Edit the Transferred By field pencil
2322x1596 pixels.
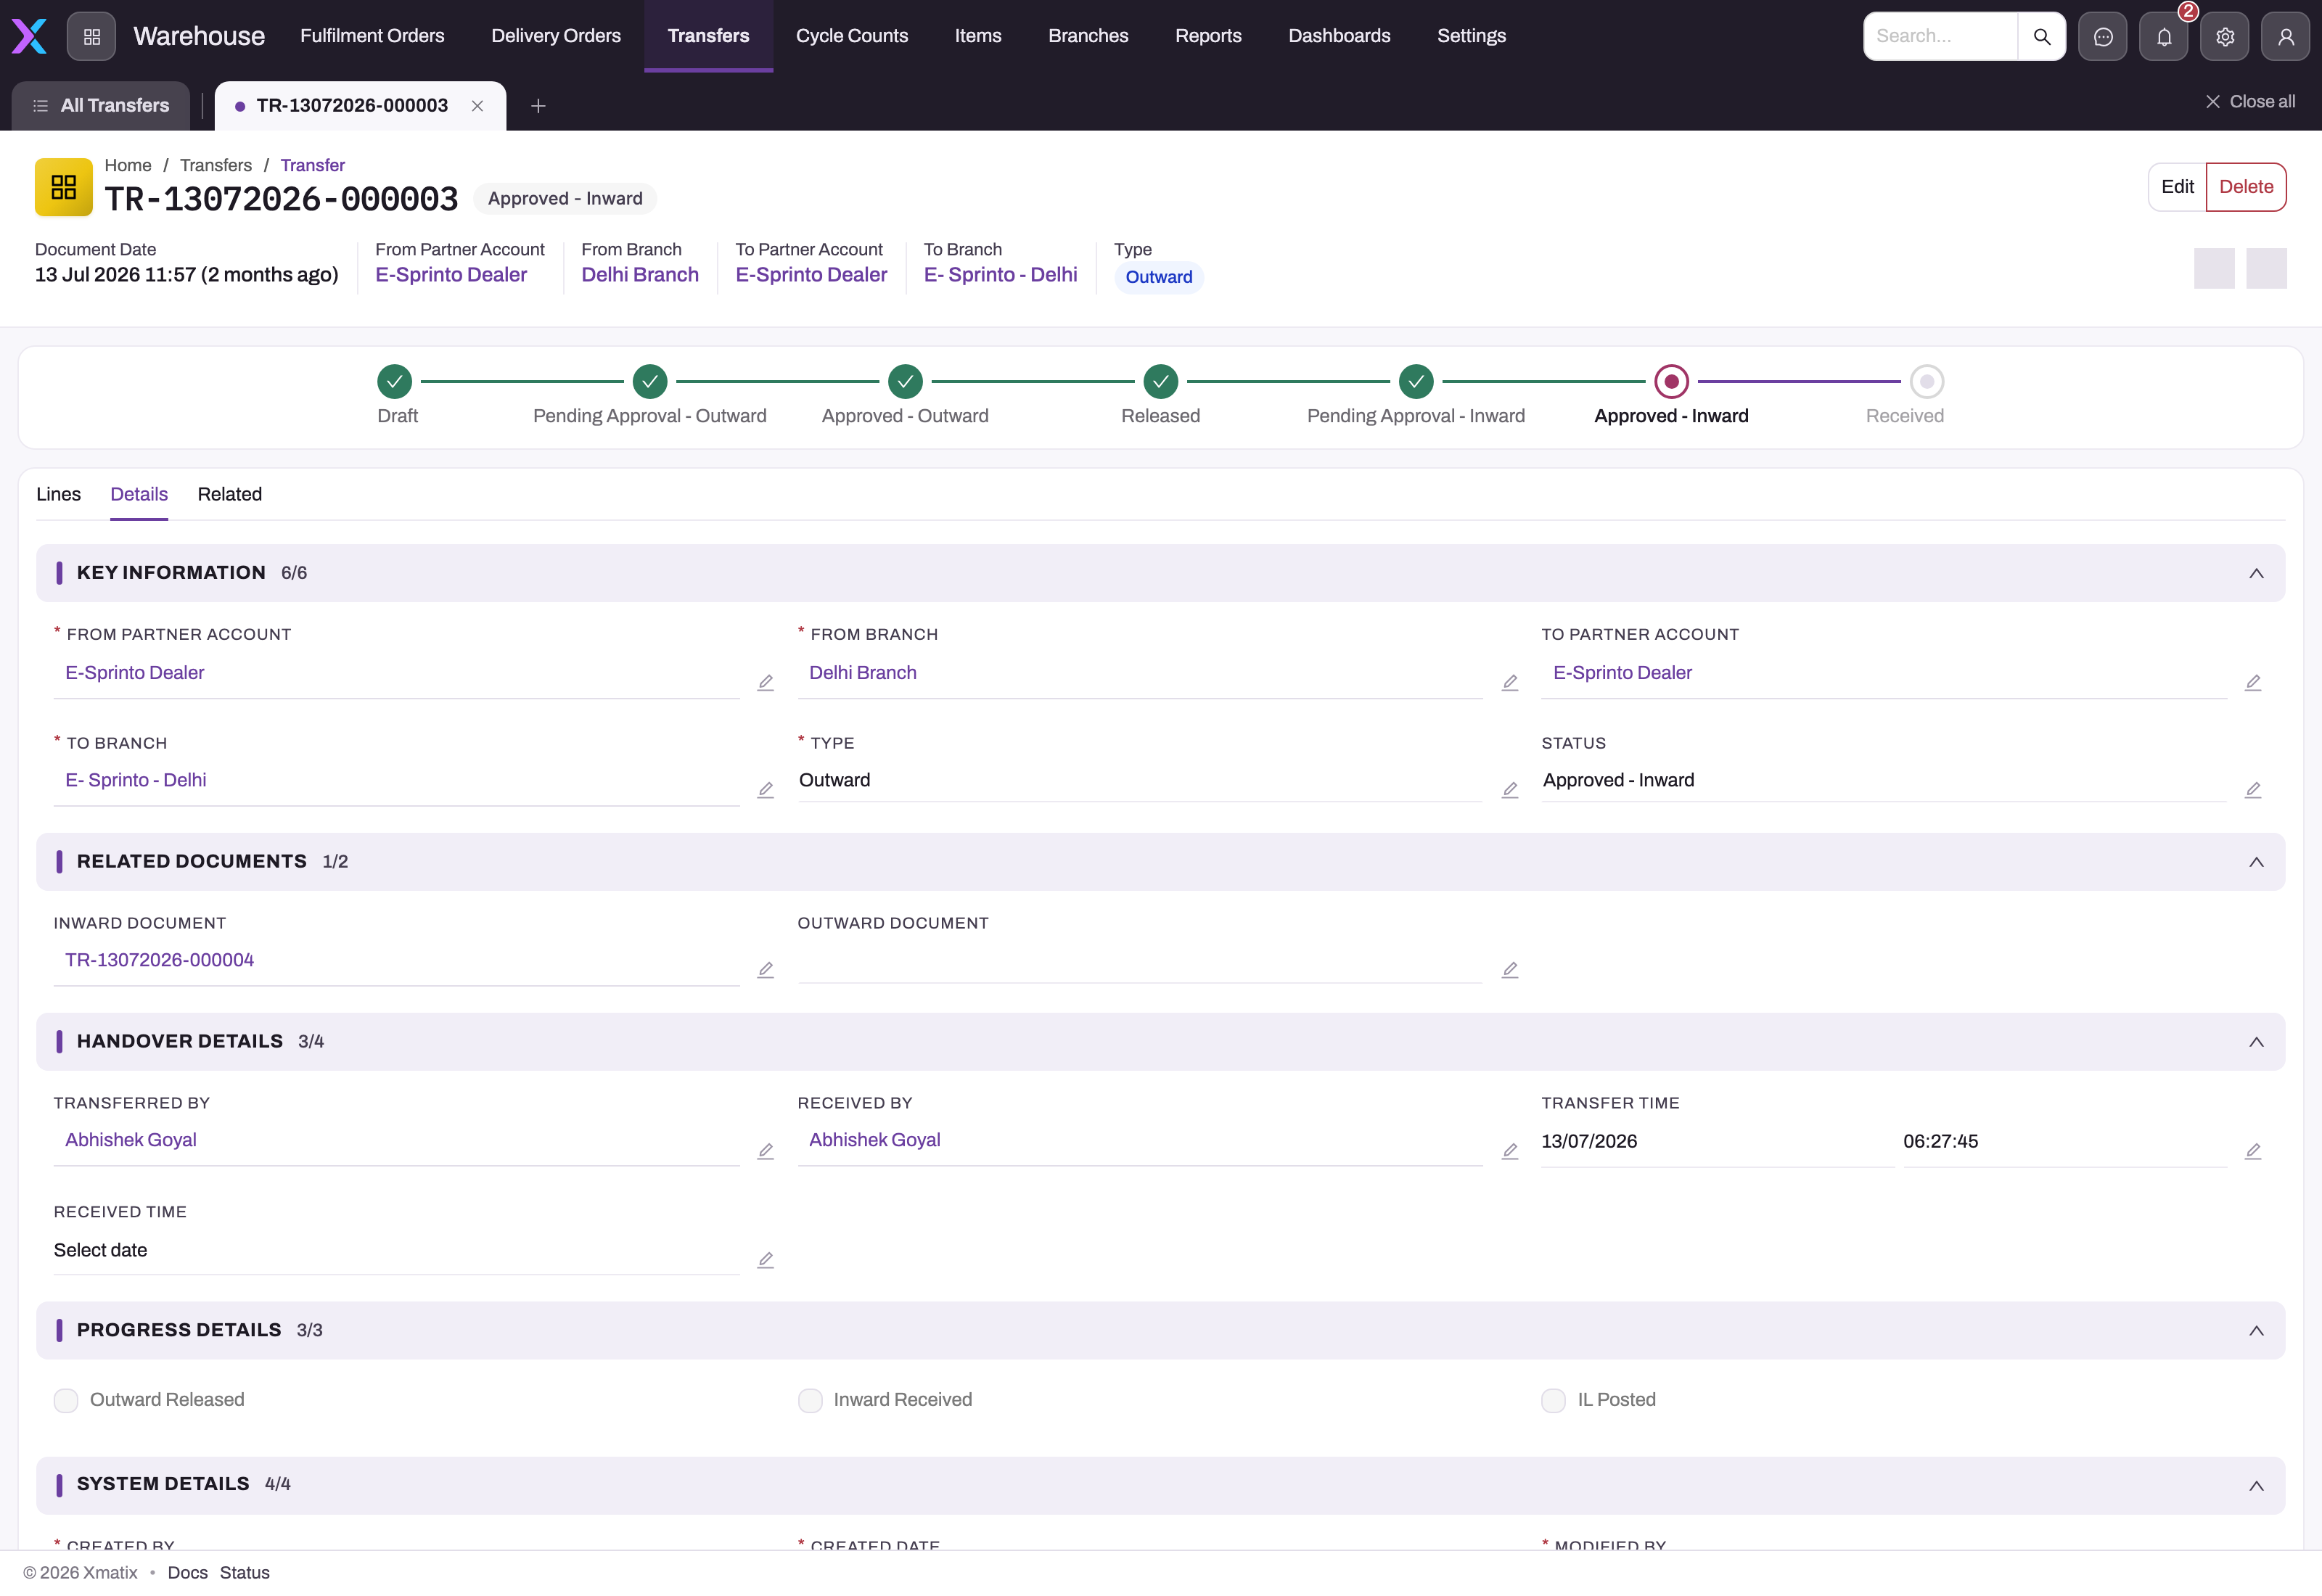(x=765, y=1151)
